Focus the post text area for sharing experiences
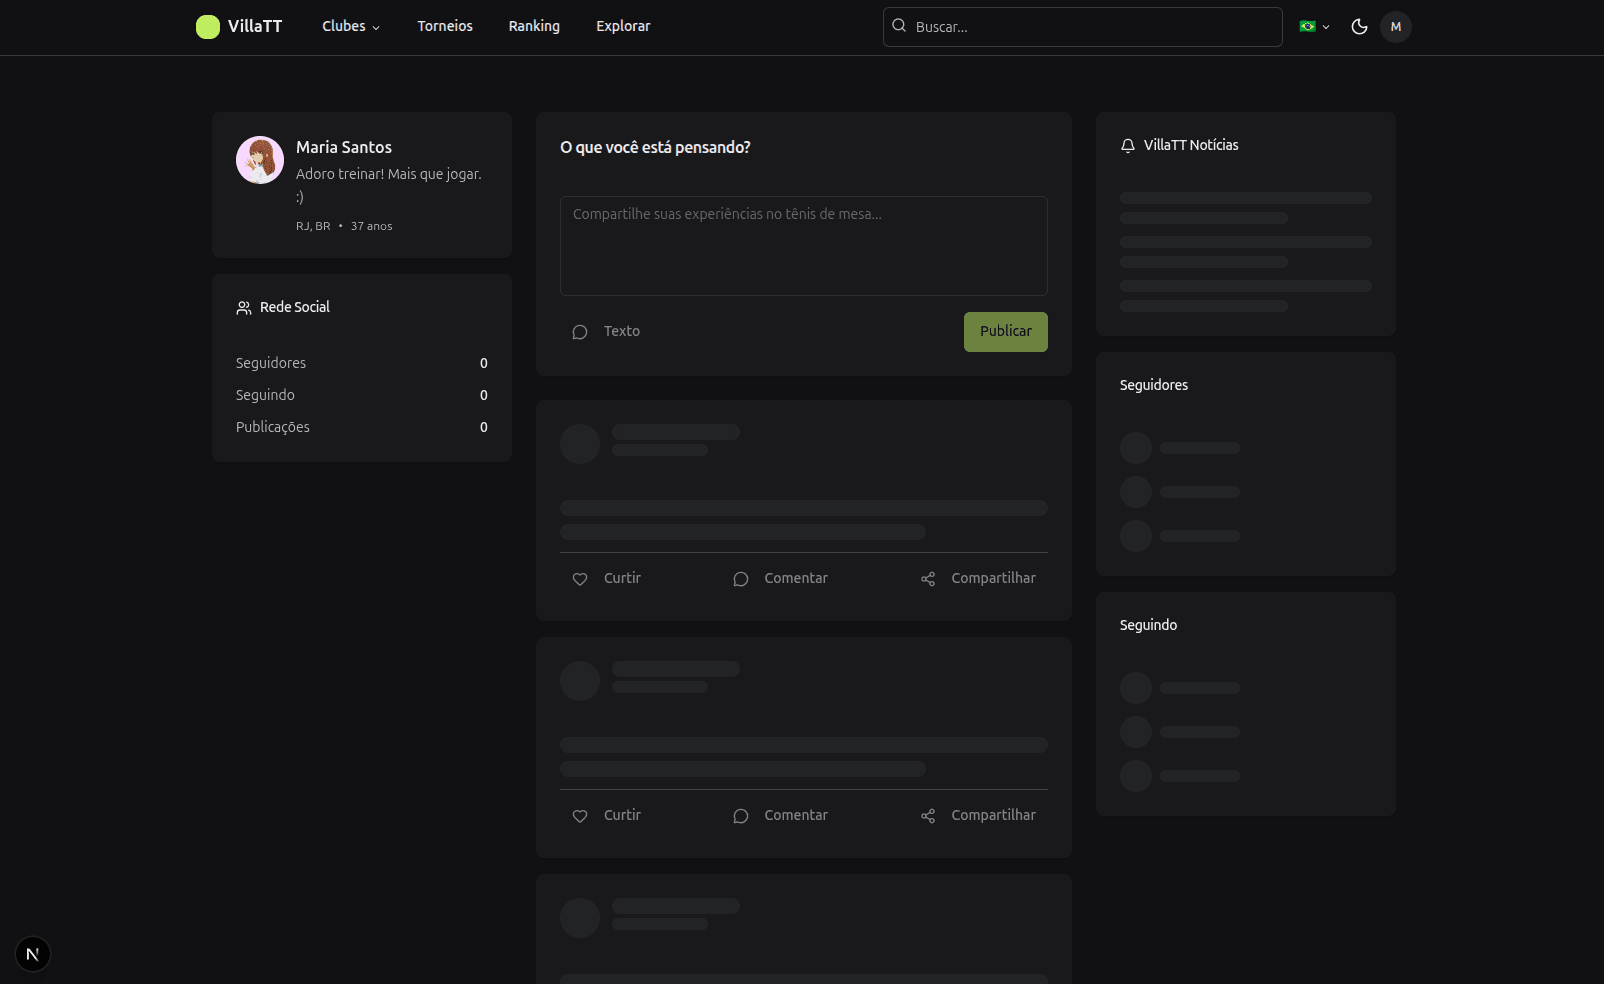 [x=803, y=246]
